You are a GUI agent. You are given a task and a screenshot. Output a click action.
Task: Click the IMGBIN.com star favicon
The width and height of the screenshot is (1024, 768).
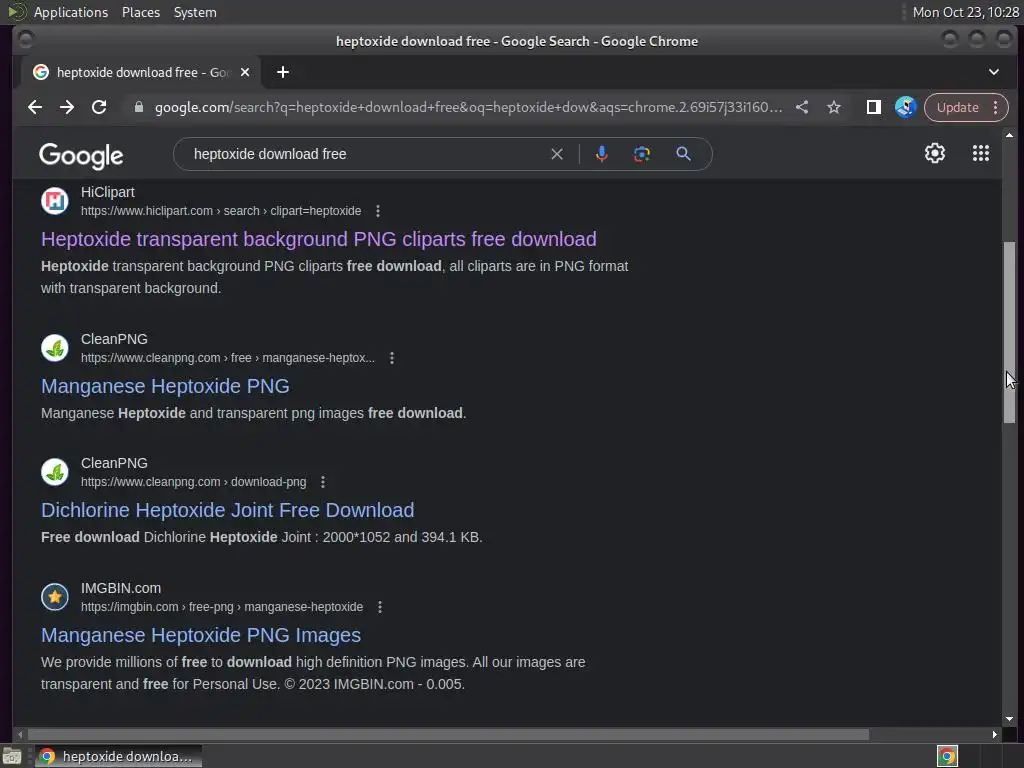click(55, 596)
